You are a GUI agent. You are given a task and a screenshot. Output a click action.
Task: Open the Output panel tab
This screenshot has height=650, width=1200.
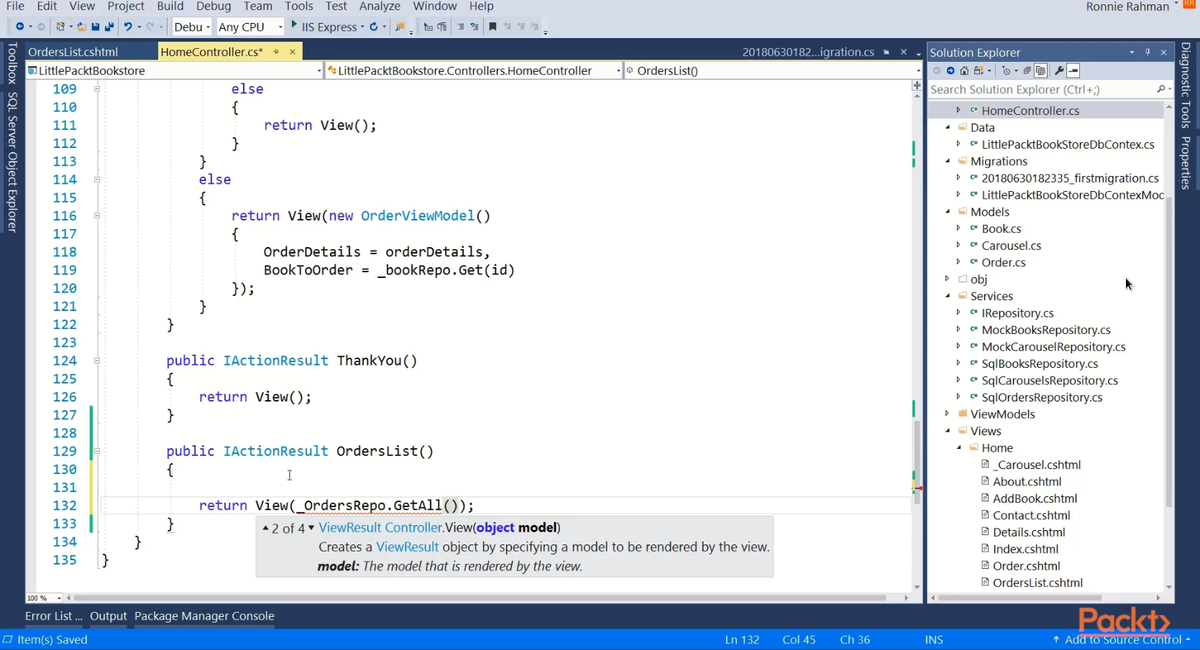point(109,616)
